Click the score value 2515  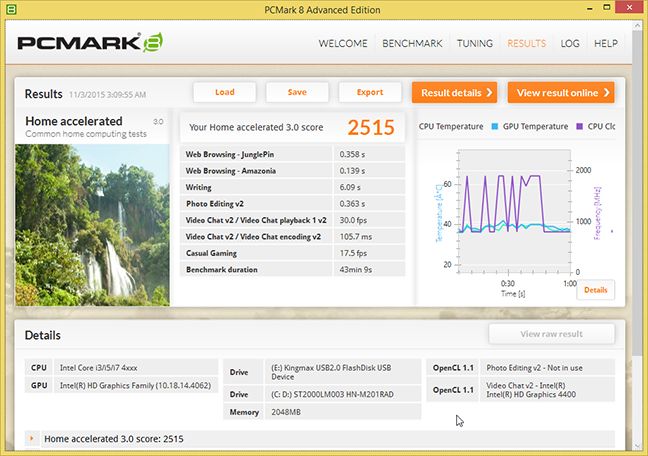pos(371,127)
